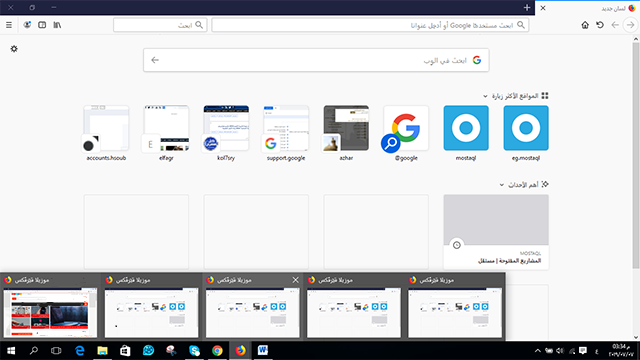Viewport: 640px width, 360px height.
Task: Open File Explorer from taskbar
Action: coord(102,351)
